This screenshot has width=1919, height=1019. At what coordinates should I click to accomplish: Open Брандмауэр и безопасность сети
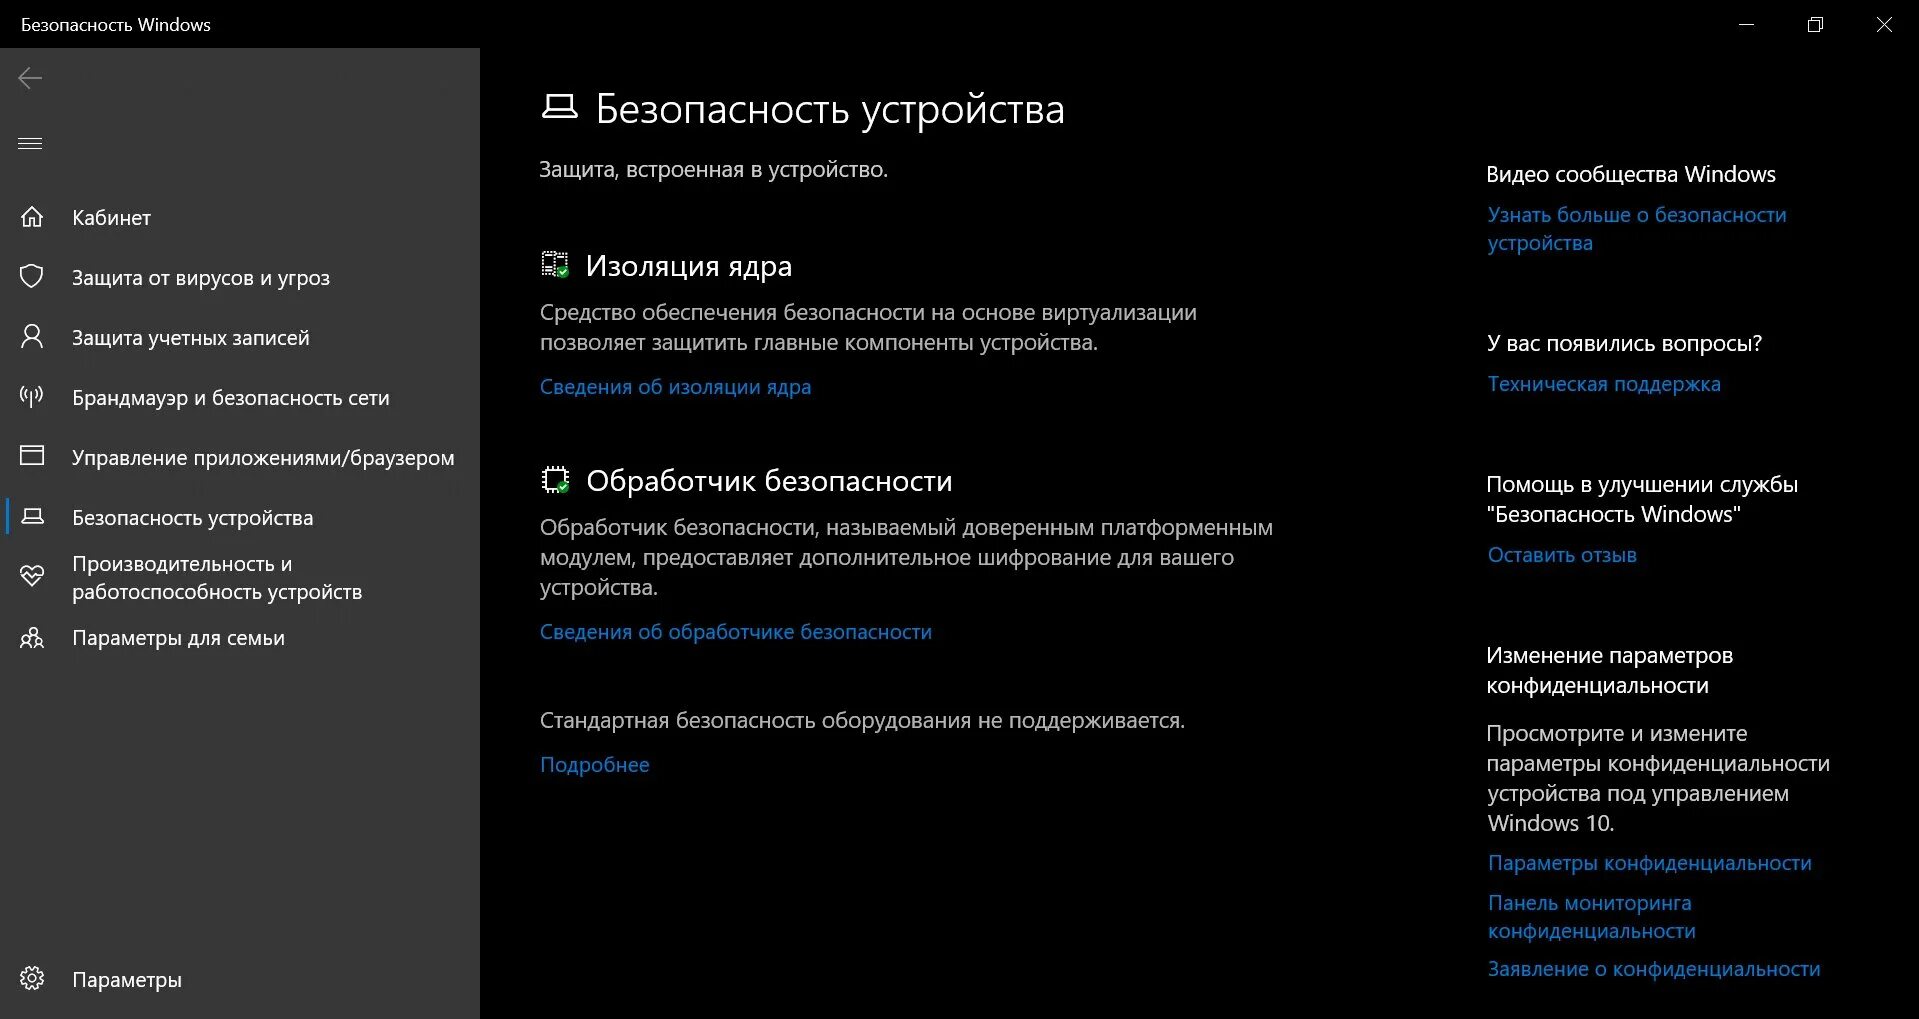pyautogui.click(x=240, y=397)
